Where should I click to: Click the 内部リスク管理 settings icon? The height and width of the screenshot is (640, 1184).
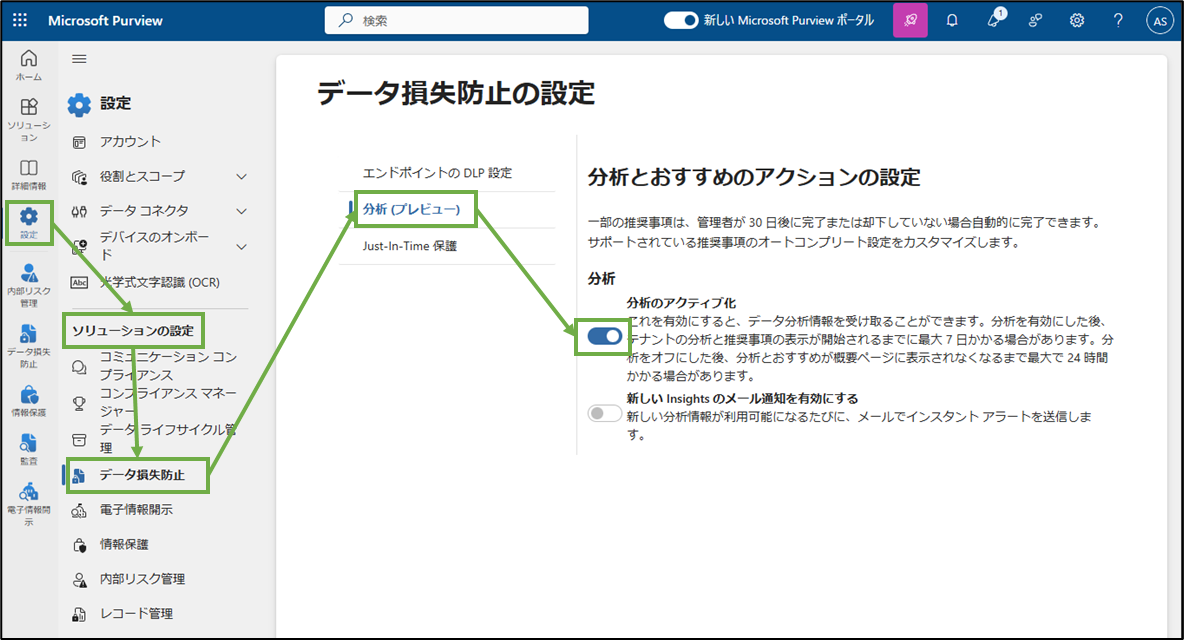pos(79,580)
